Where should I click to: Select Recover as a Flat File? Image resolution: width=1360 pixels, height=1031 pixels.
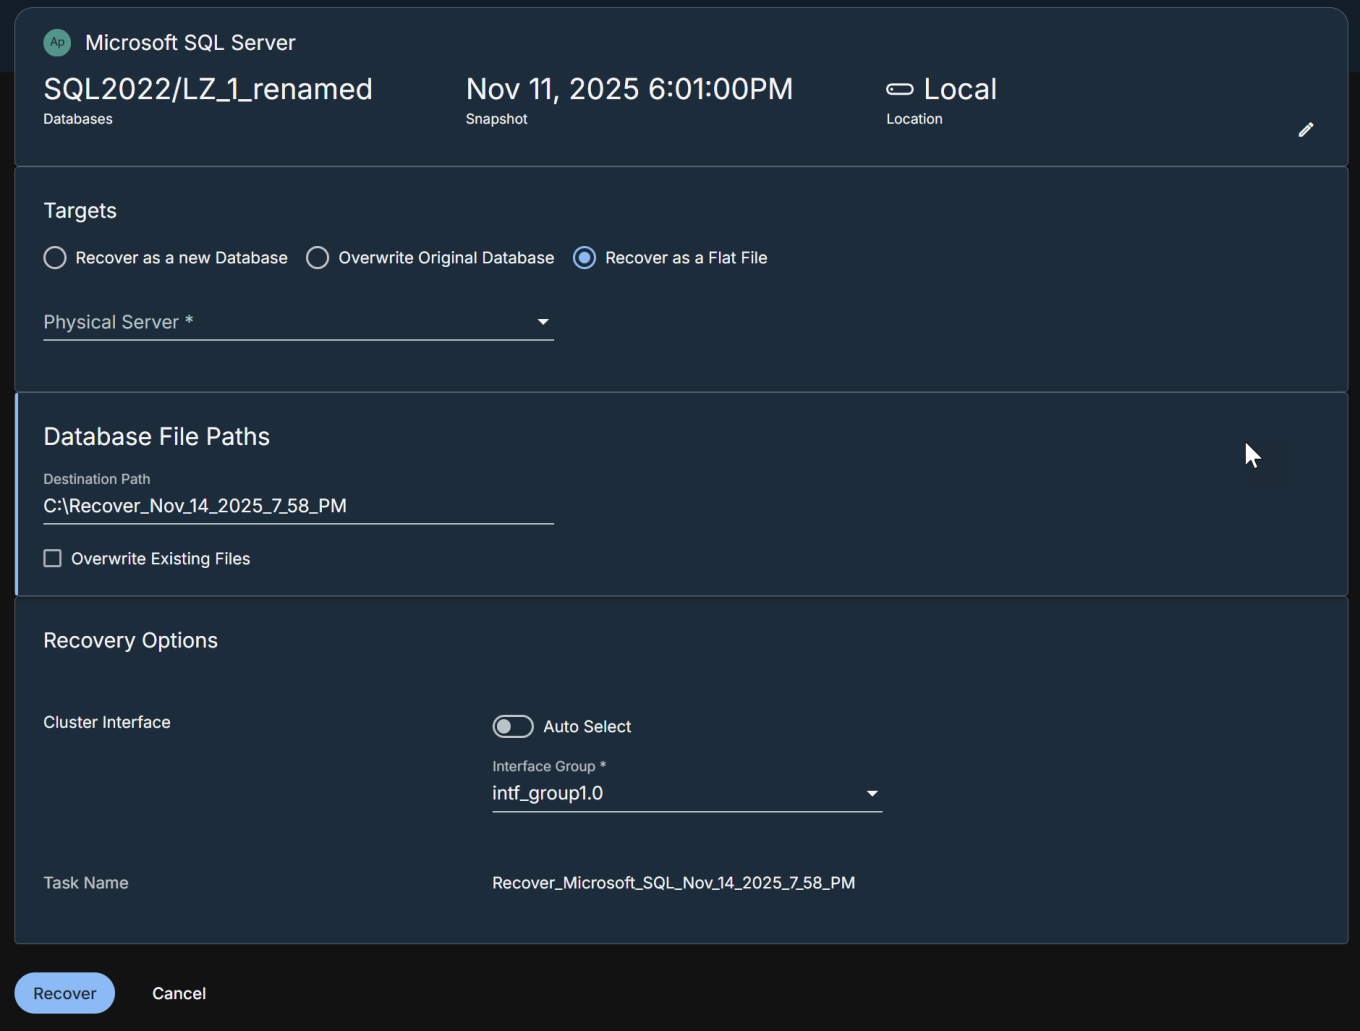click(x=585, y=258)
